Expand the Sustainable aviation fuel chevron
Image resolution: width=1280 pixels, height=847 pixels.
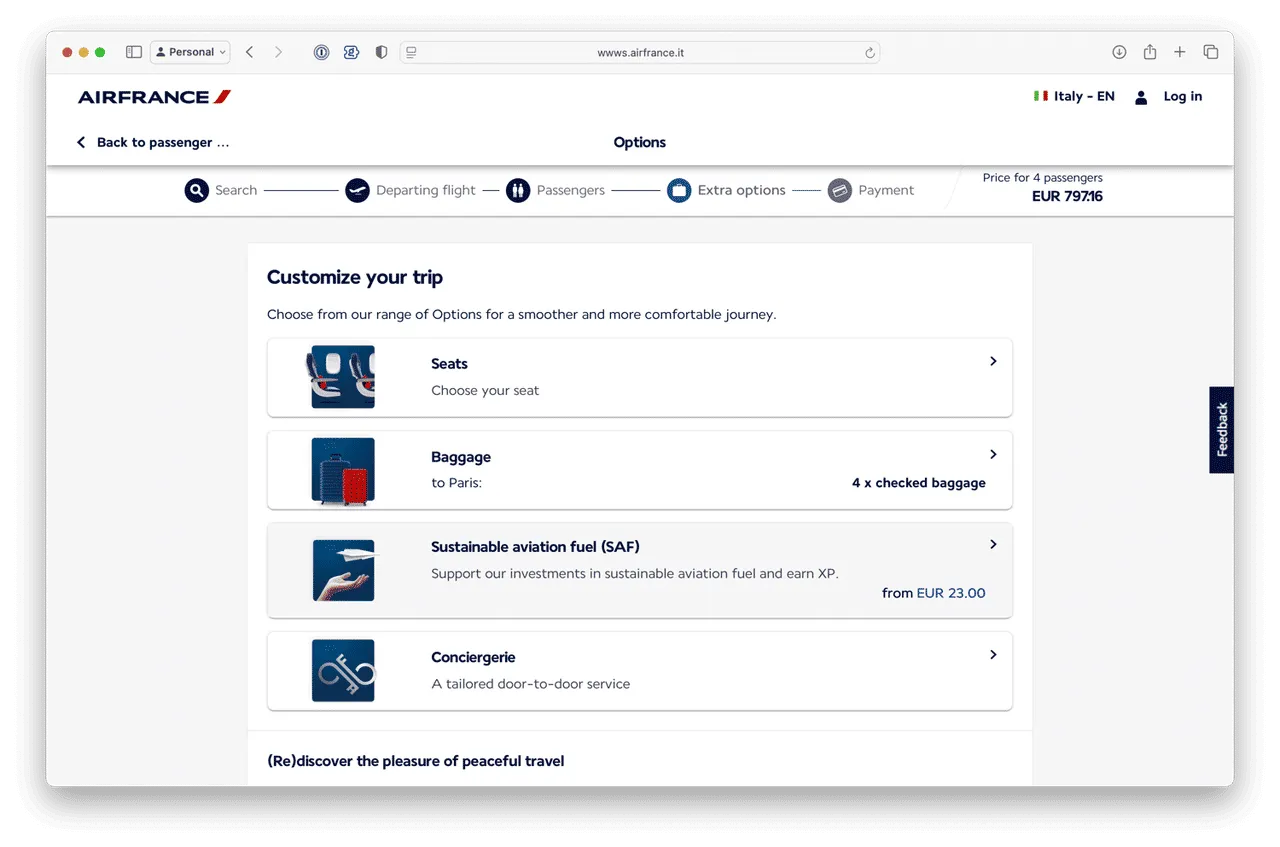993,544
